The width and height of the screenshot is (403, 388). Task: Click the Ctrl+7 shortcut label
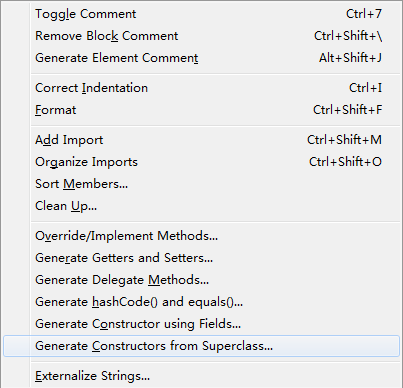pyautogui.click(x=364, y=14)
